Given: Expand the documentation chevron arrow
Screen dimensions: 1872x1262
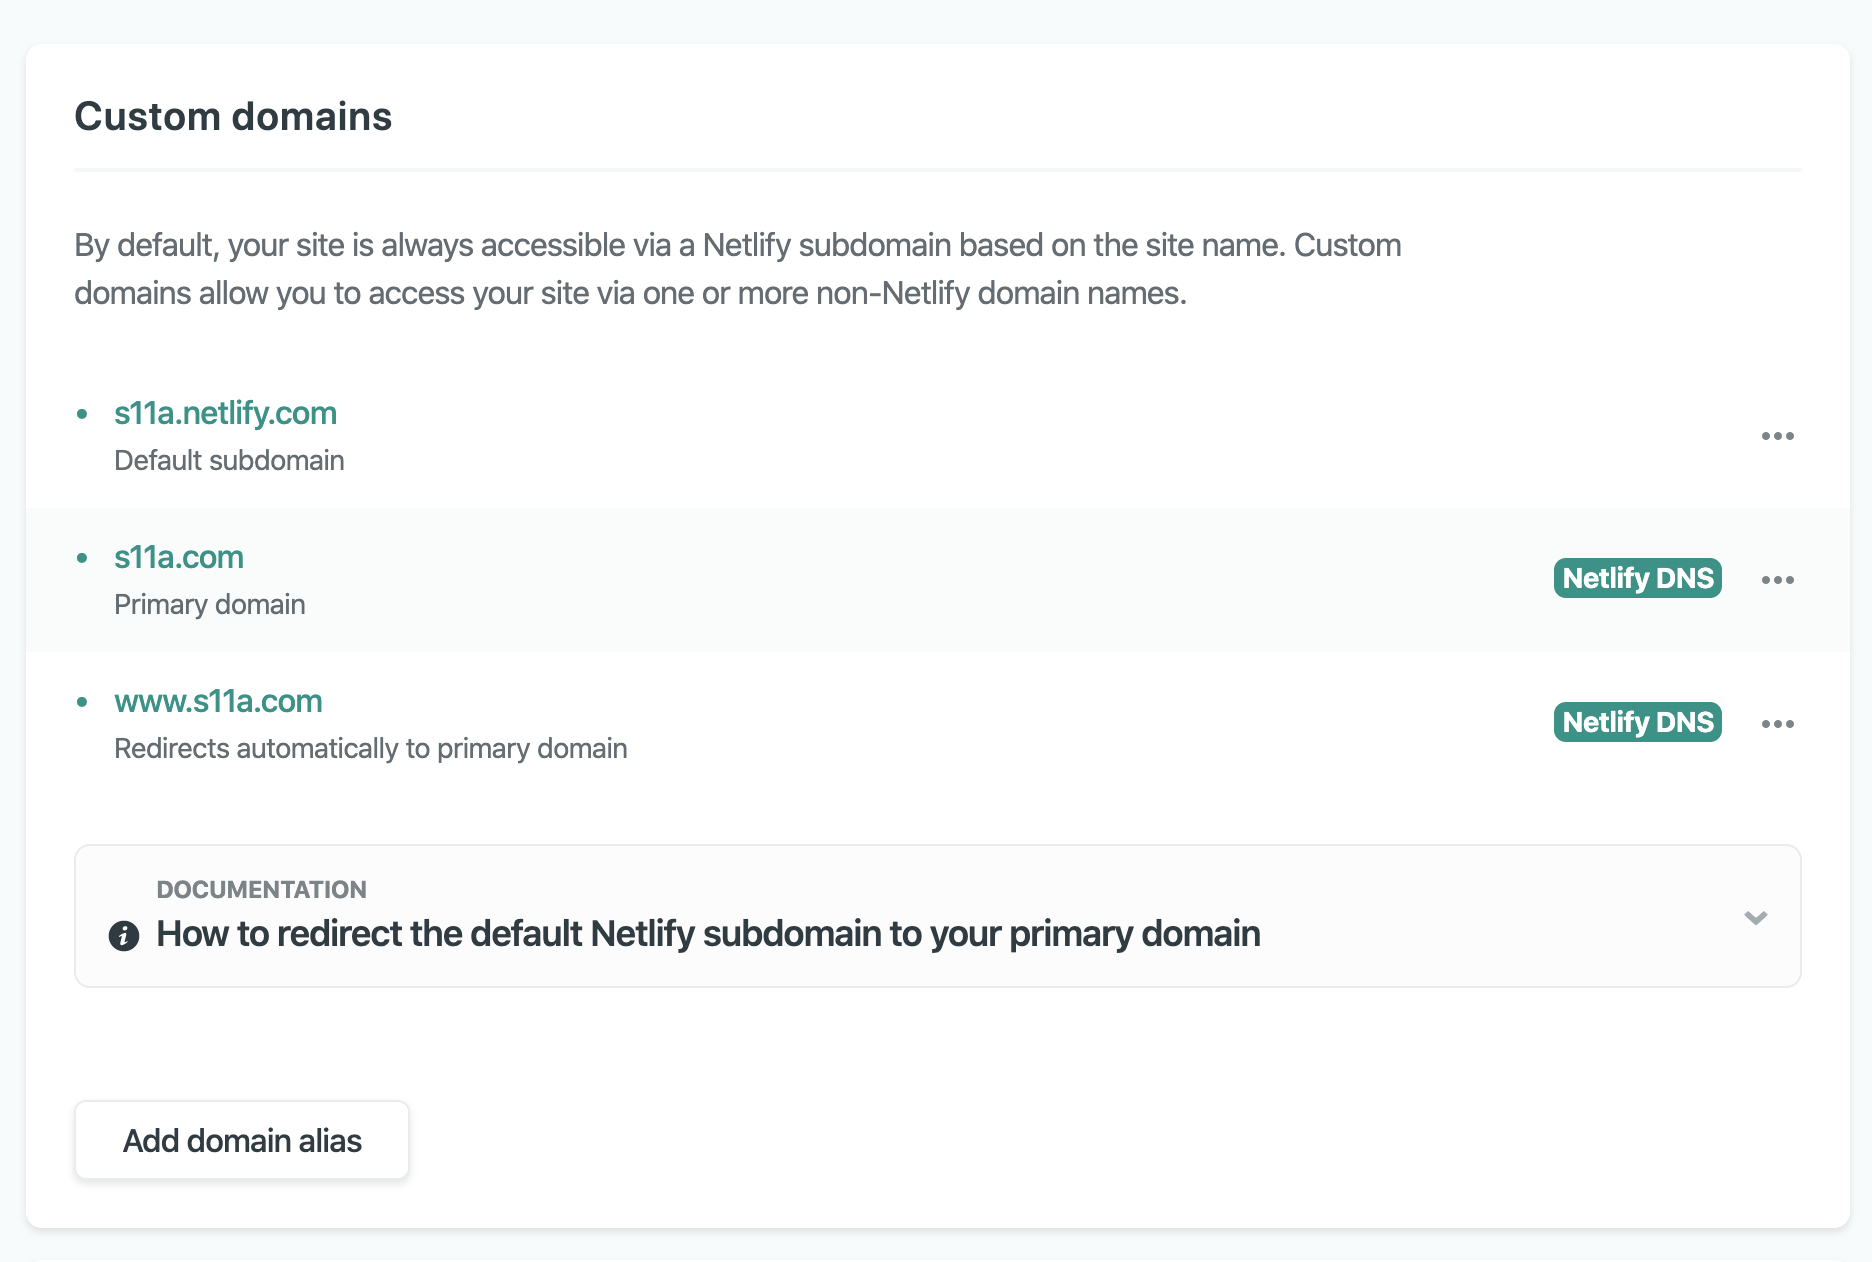Looking at the screenshot, I should 1755,917.
